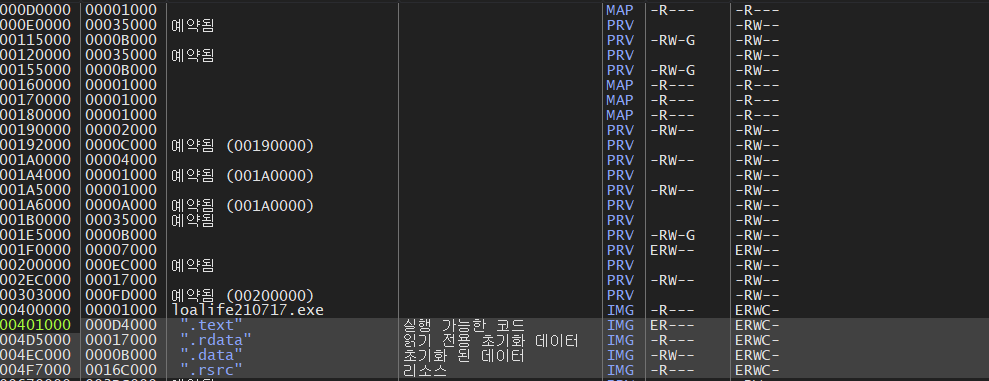
Task: Click size value 0000C000
Action: (x=121, y=146)
